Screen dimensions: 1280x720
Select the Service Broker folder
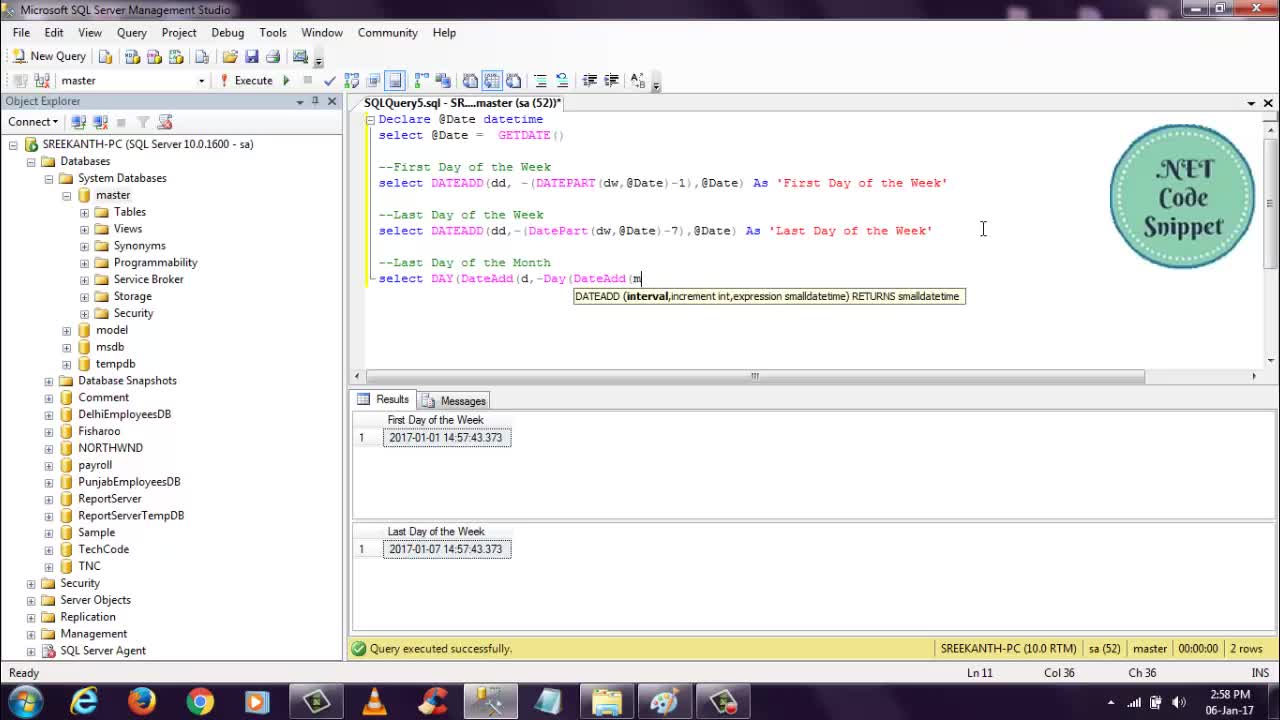(x=148, y=279)
